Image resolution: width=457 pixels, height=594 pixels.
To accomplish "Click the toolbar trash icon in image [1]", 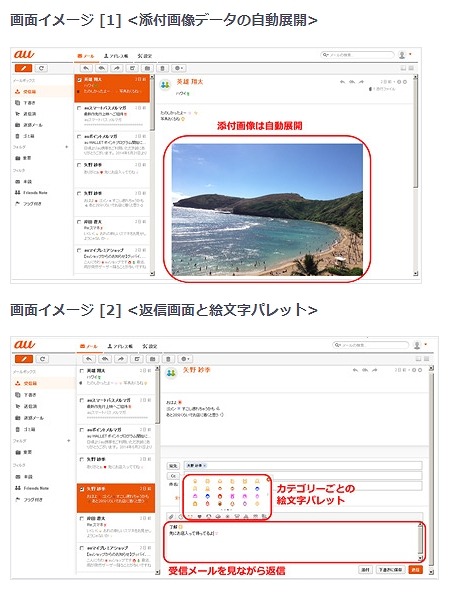I will pyautogui.click(x=162, y=68).
